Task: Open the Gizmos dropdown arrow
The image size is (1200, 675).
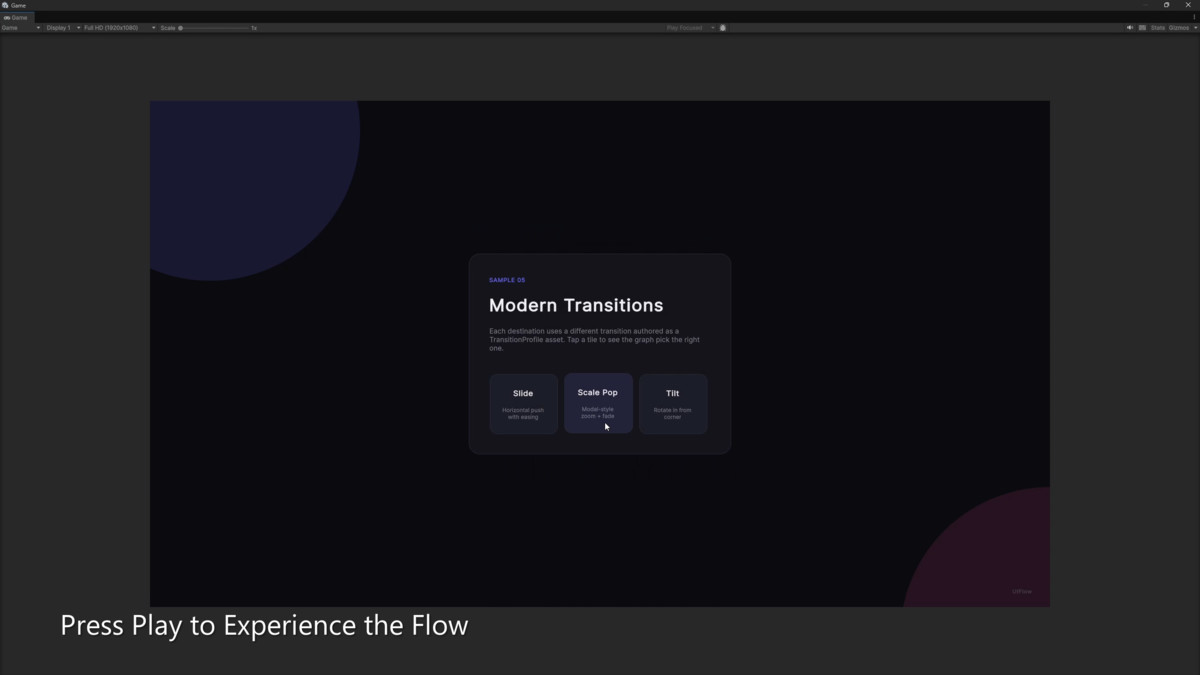Action: (x=1195, y=28)
